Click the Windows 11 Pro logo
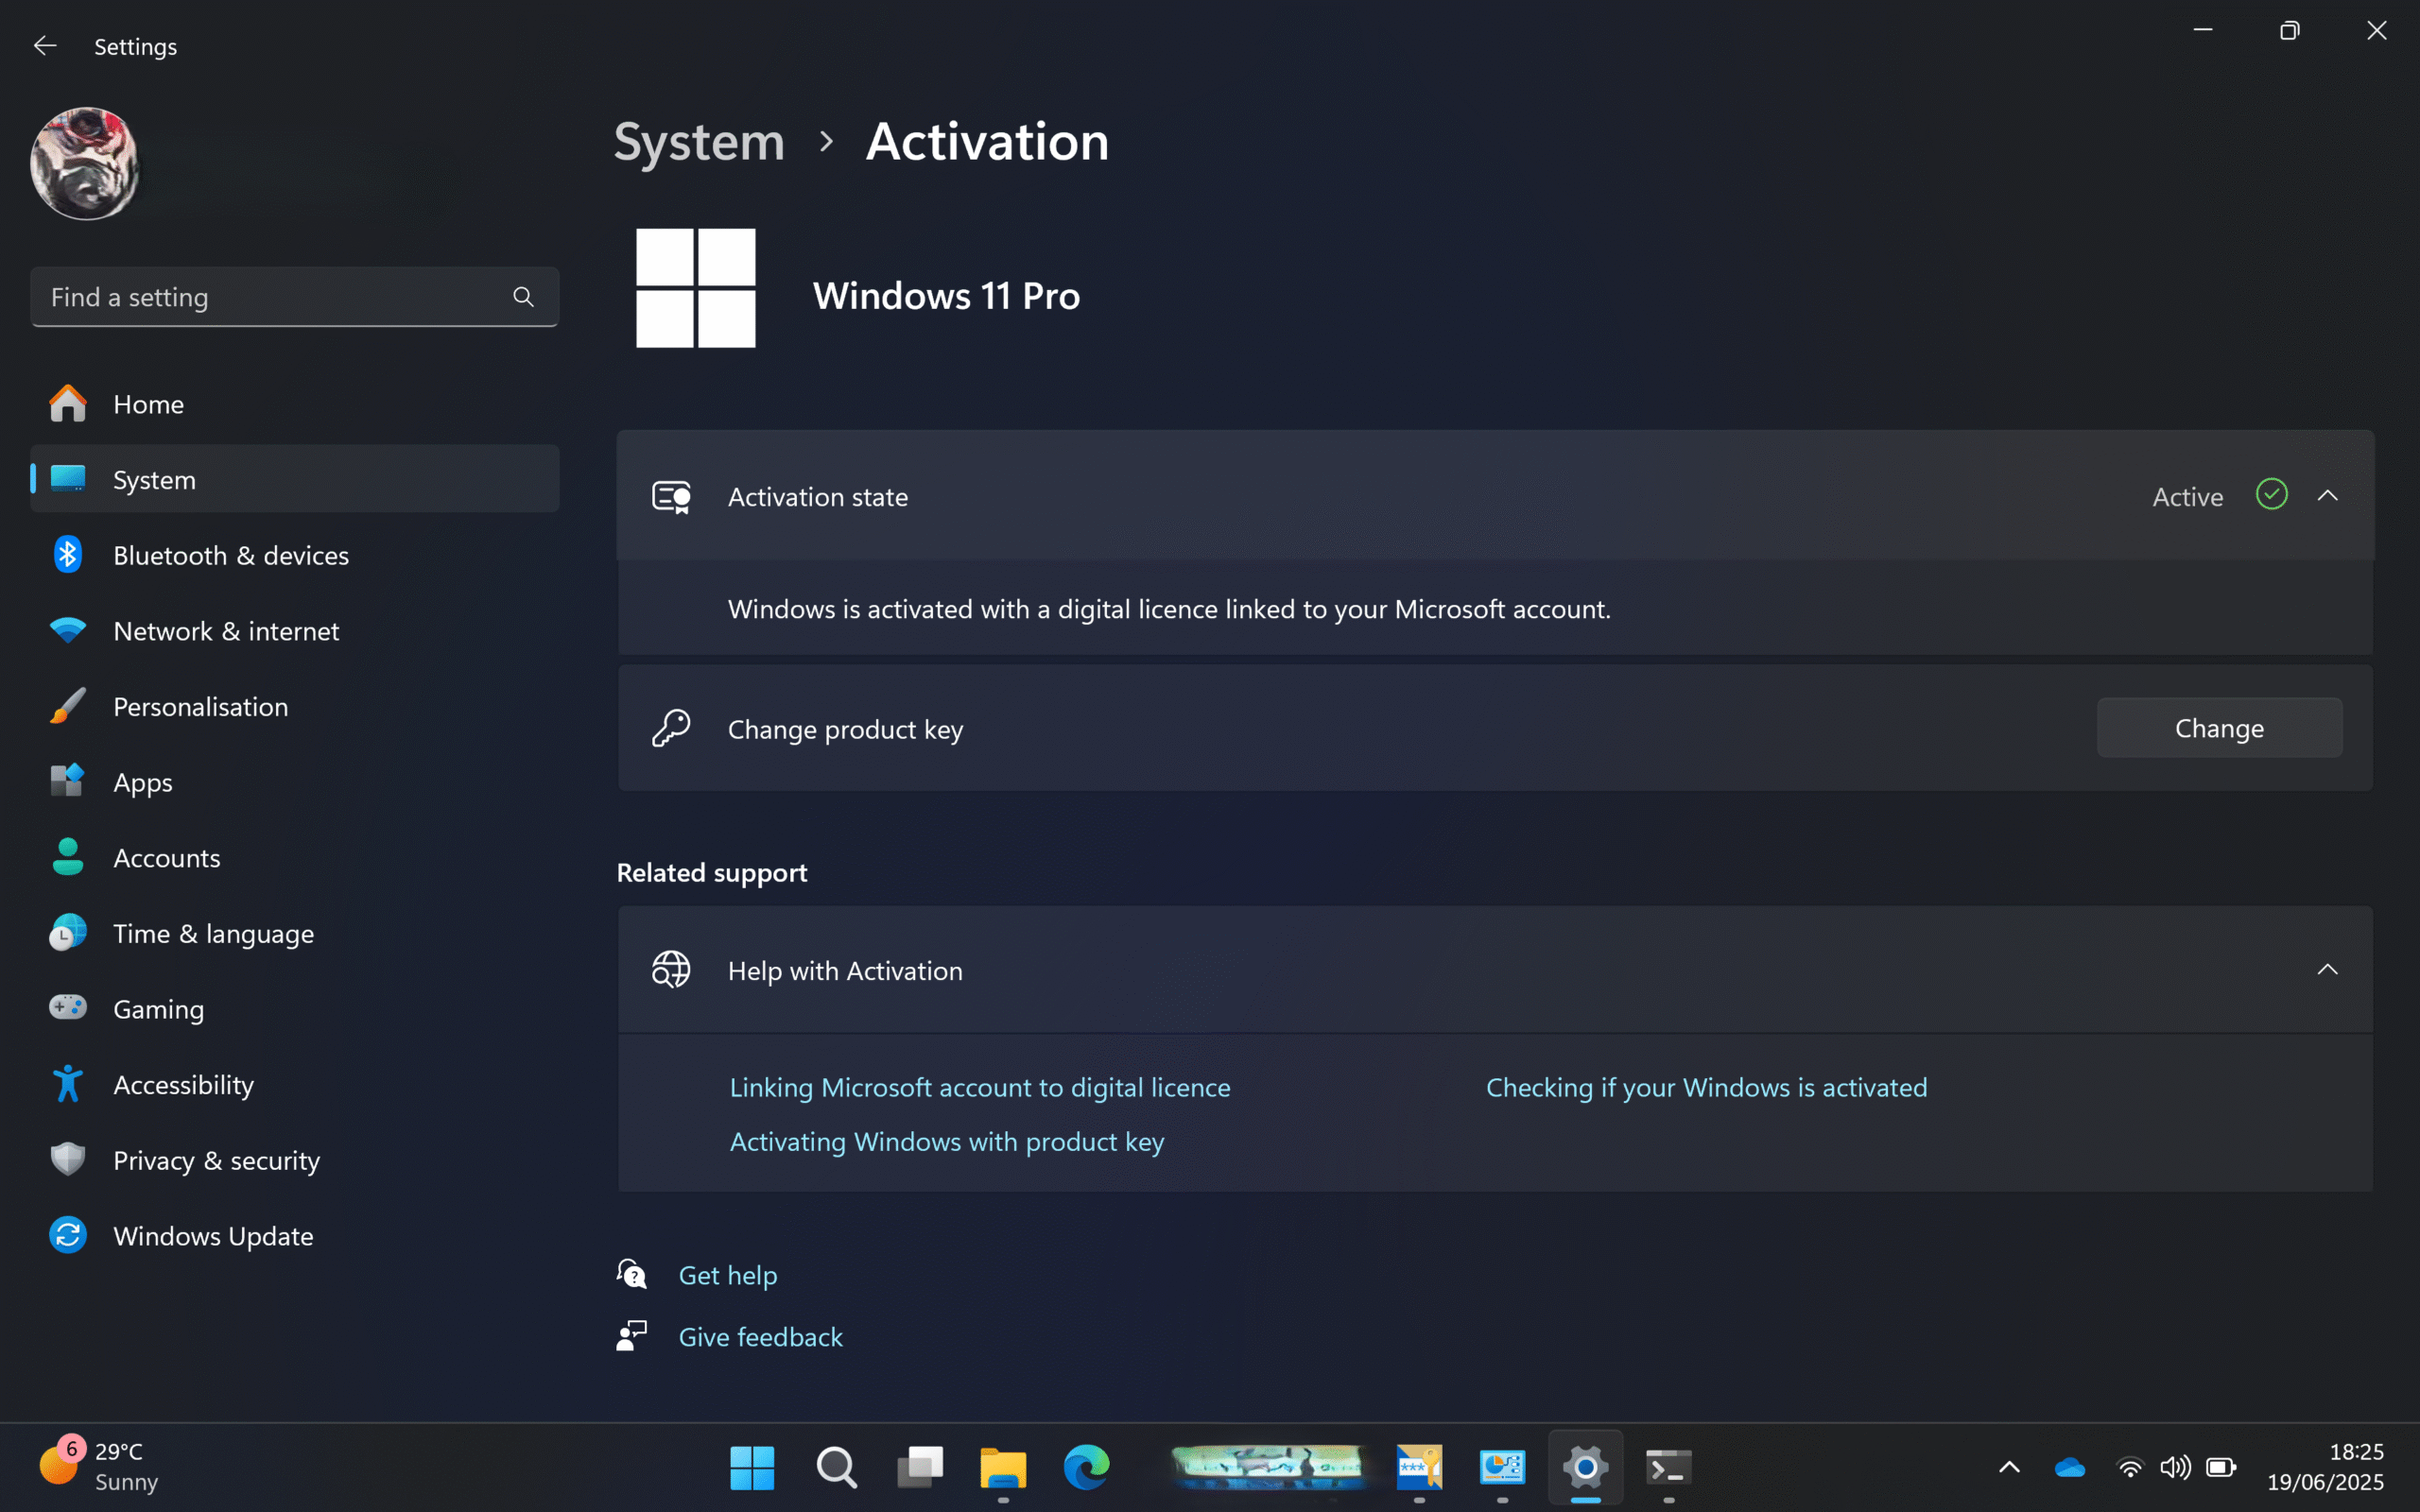The width and height of the screenshot is (2420, 1512). pos(696,288)
